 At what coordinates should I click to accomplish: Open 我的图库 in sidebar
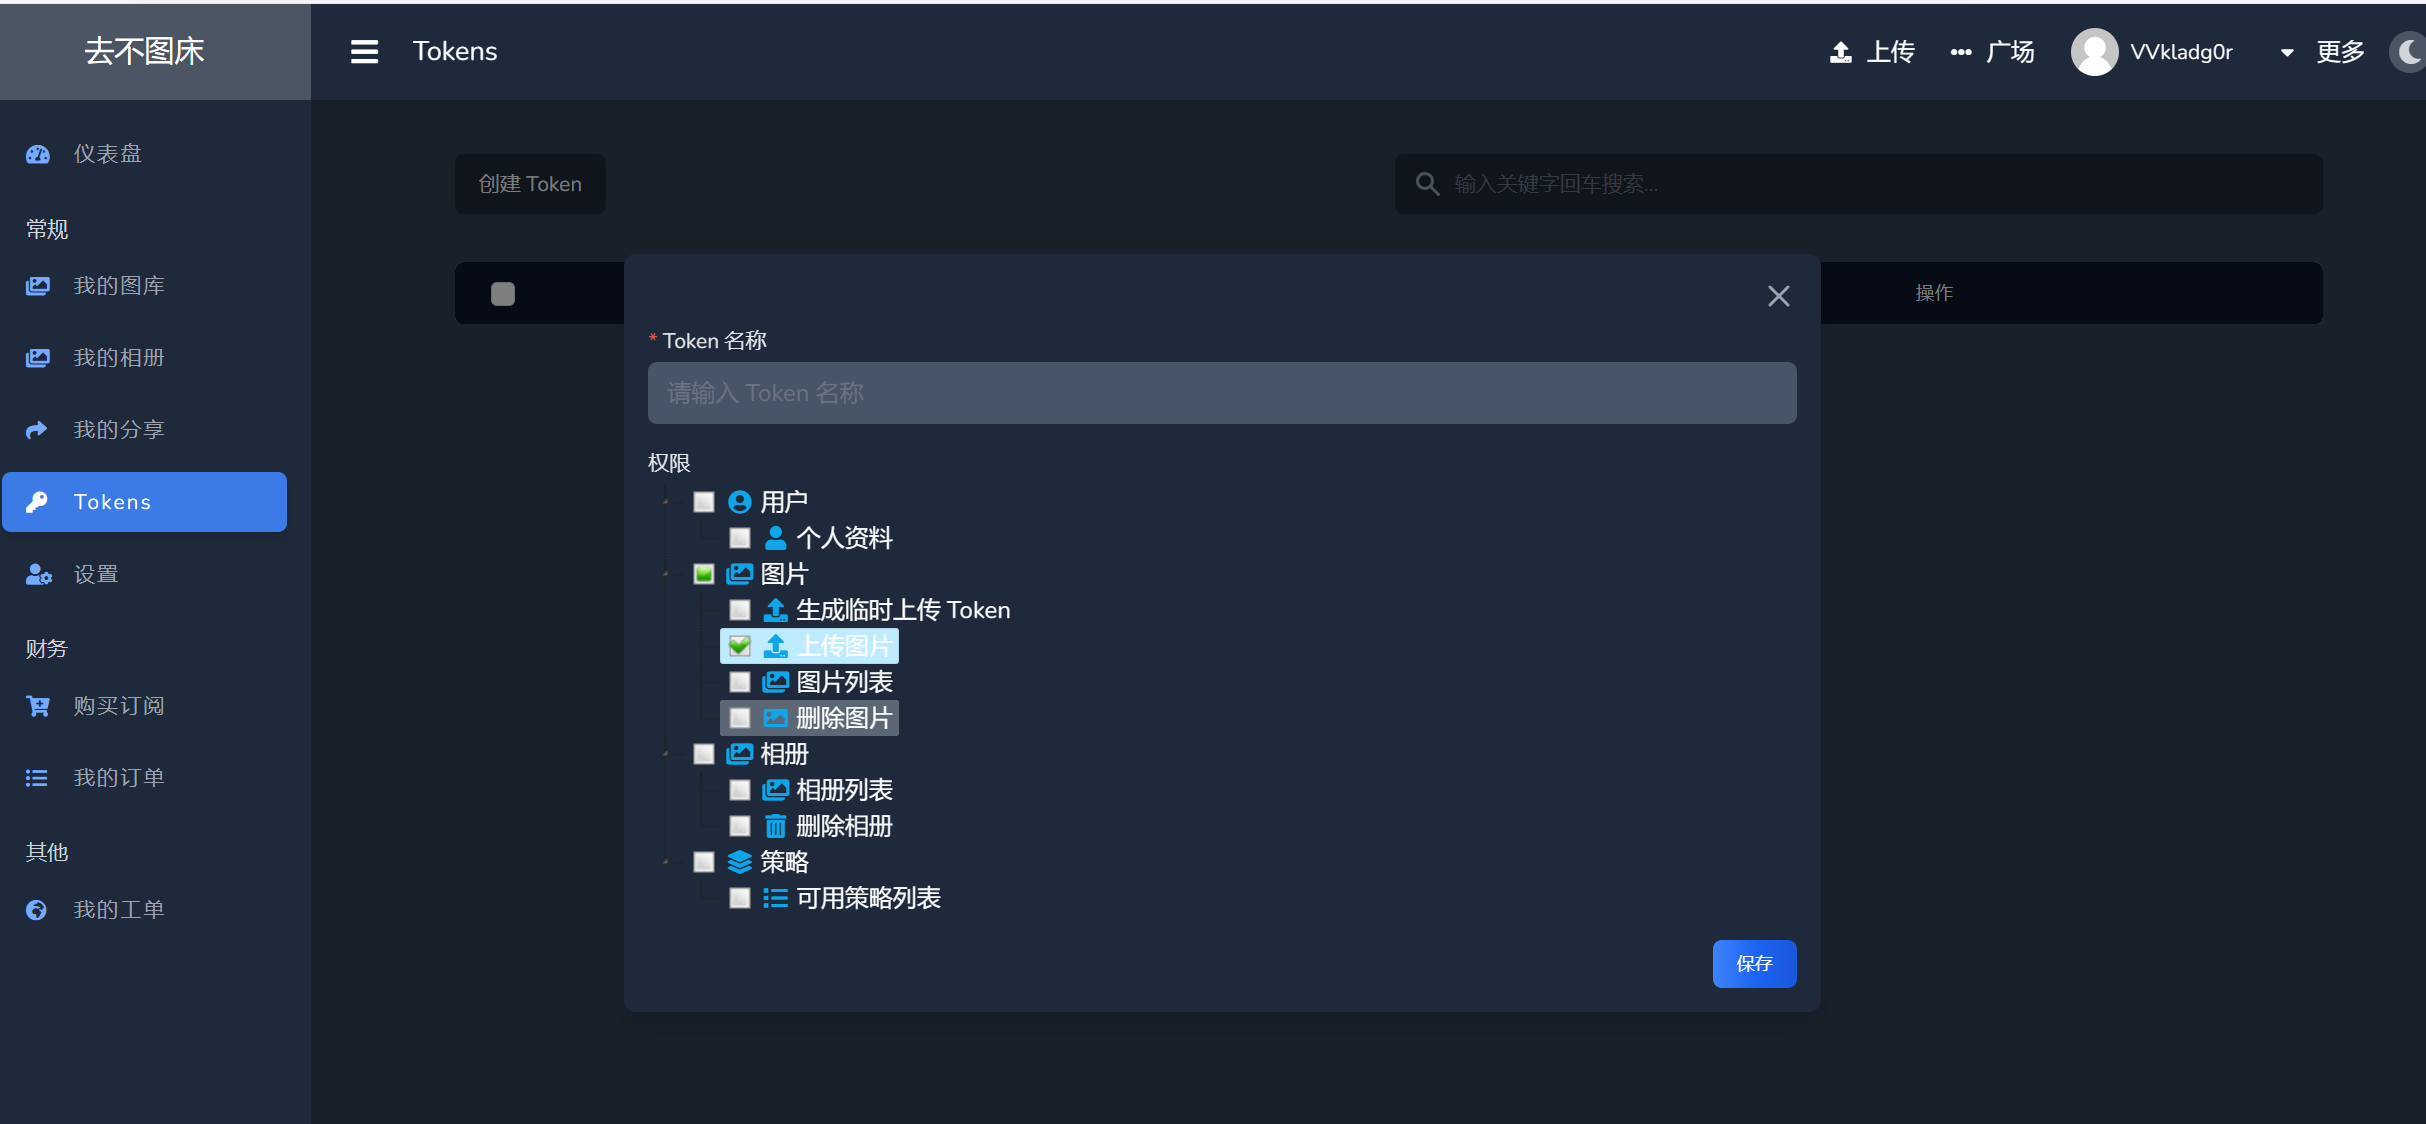(118, 286)
